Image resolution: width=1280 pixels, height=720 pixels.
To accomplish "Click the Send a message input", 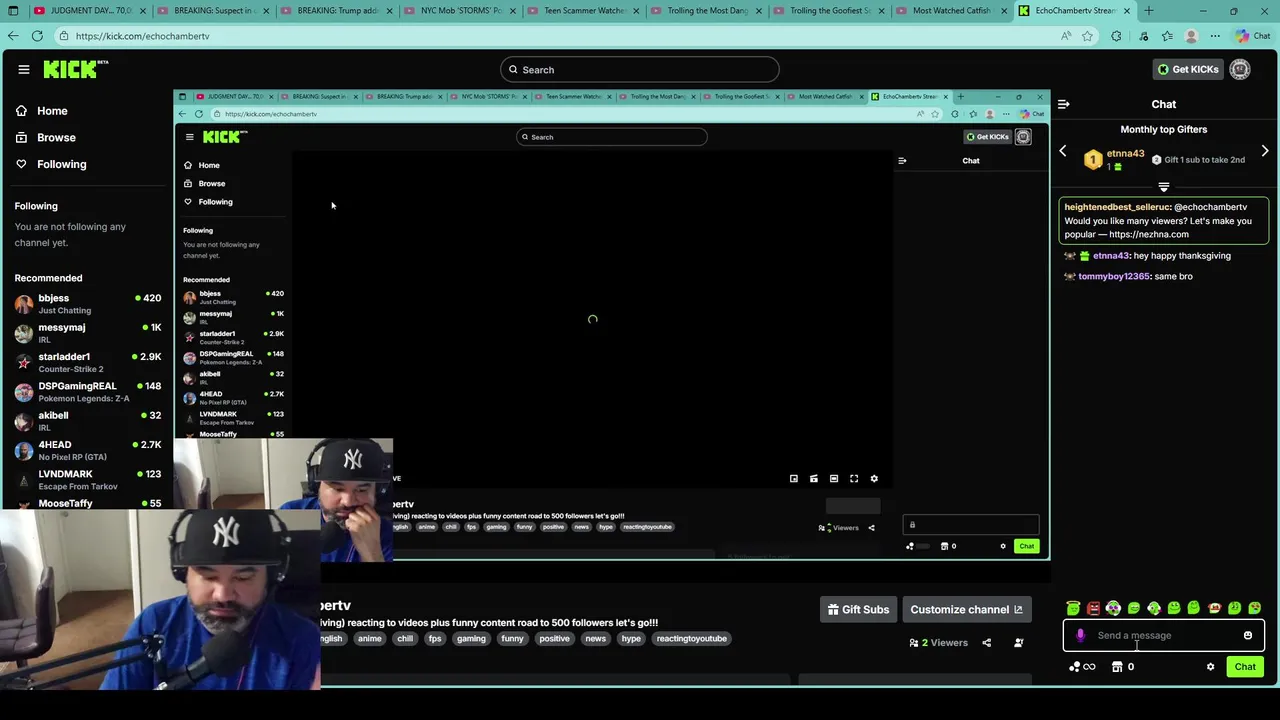I will point(1164,635).
